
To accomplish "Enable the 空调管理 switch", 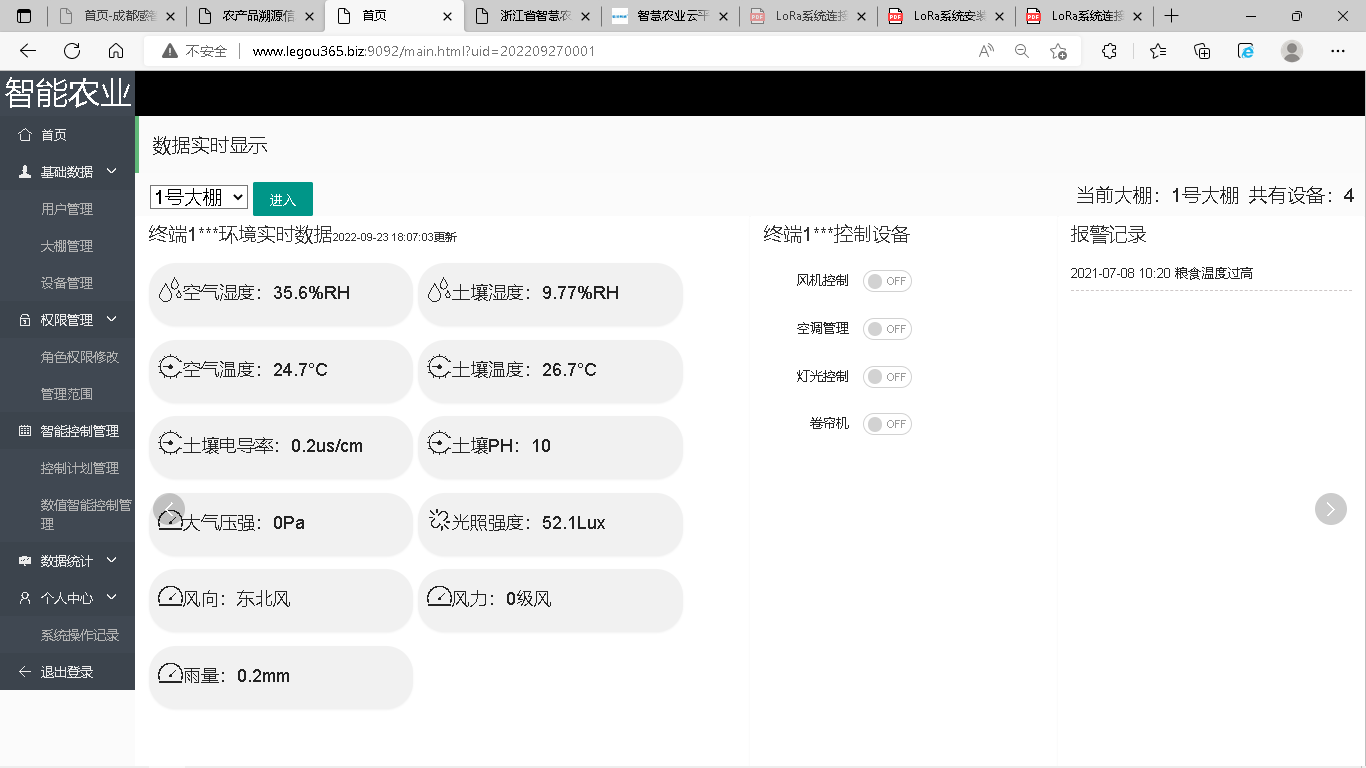I will click(887, 329).
